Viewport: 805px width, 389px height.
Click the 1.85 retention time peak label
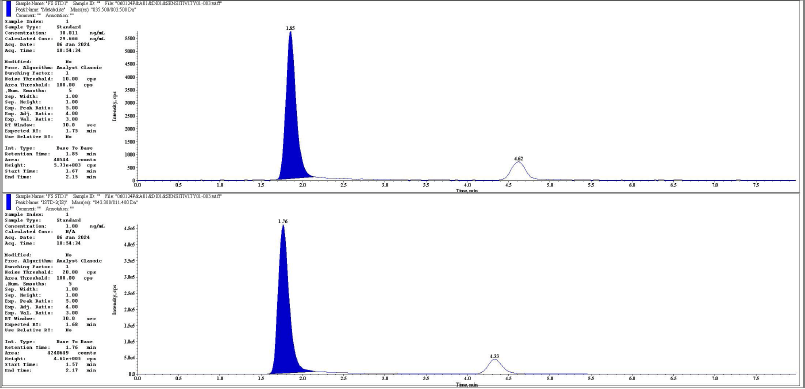[290, 29]
